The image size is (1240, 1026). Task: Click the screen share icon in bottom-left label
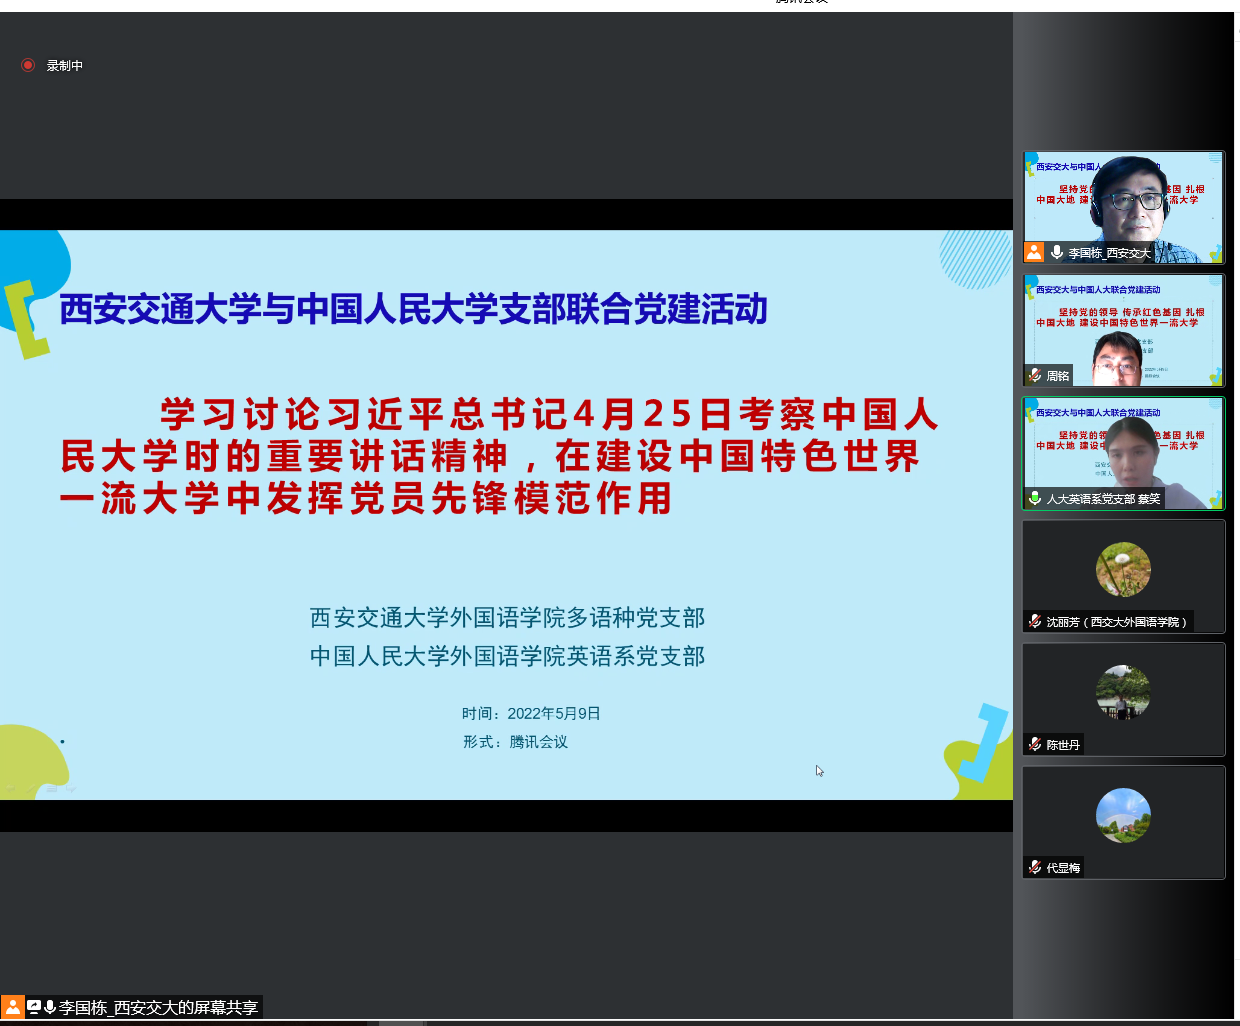click(x=34, y=1007)
